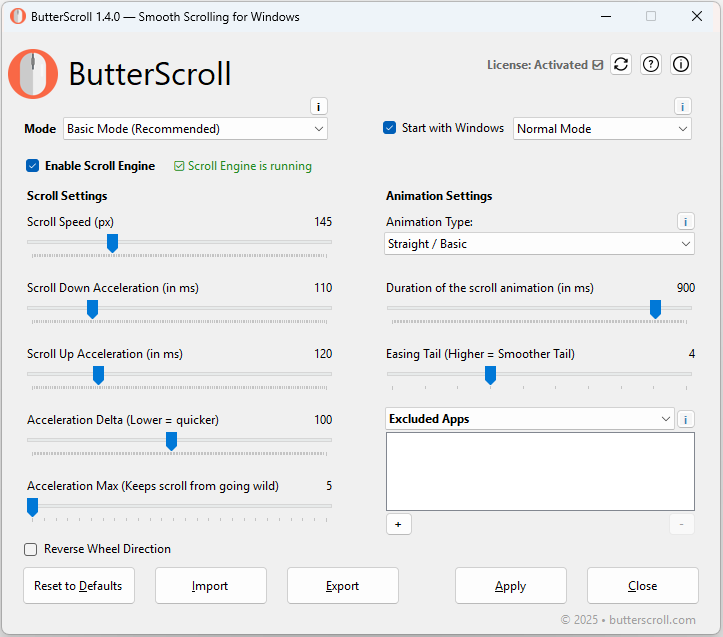Image resolution: width=723 pixels, height=637 pixels.
Task: Click the about info circle icon
Action: click(681, 64)
